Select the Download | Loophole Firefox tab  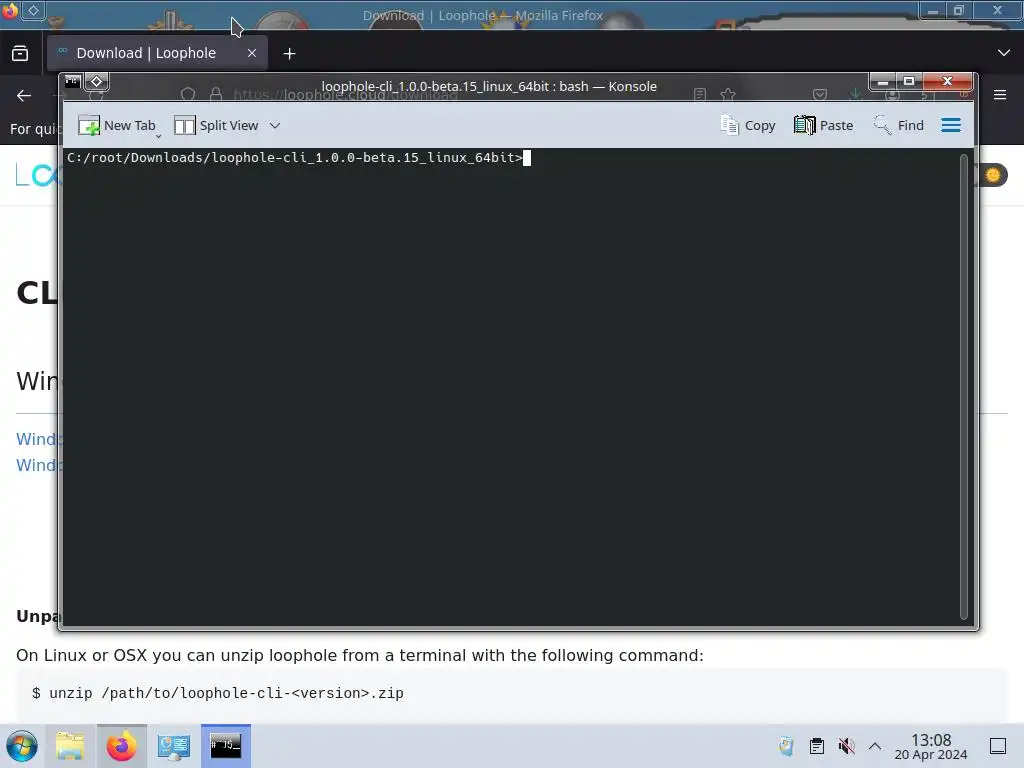tap(157, 53)
